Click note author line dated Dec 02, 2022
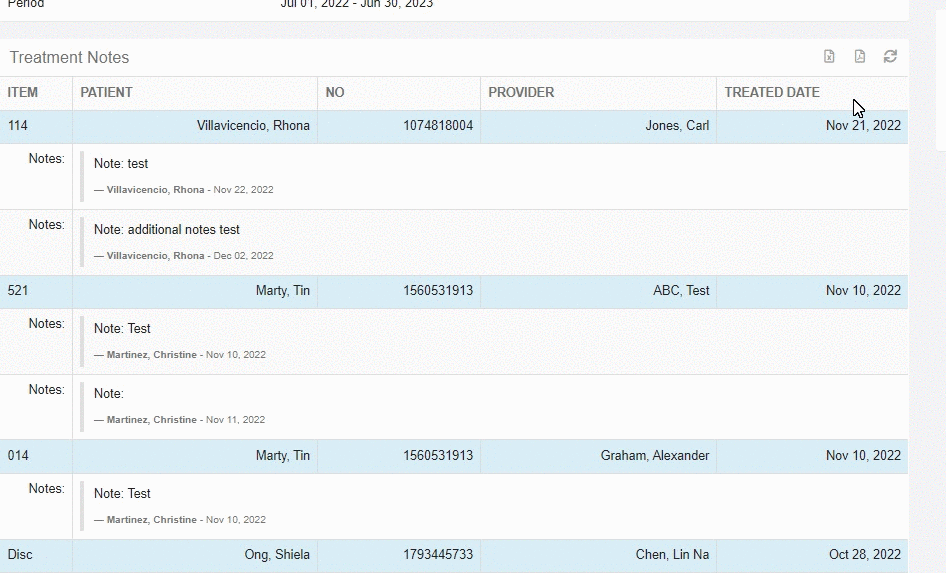This screenshot has width=946, height=573. [x=183, y=256]
